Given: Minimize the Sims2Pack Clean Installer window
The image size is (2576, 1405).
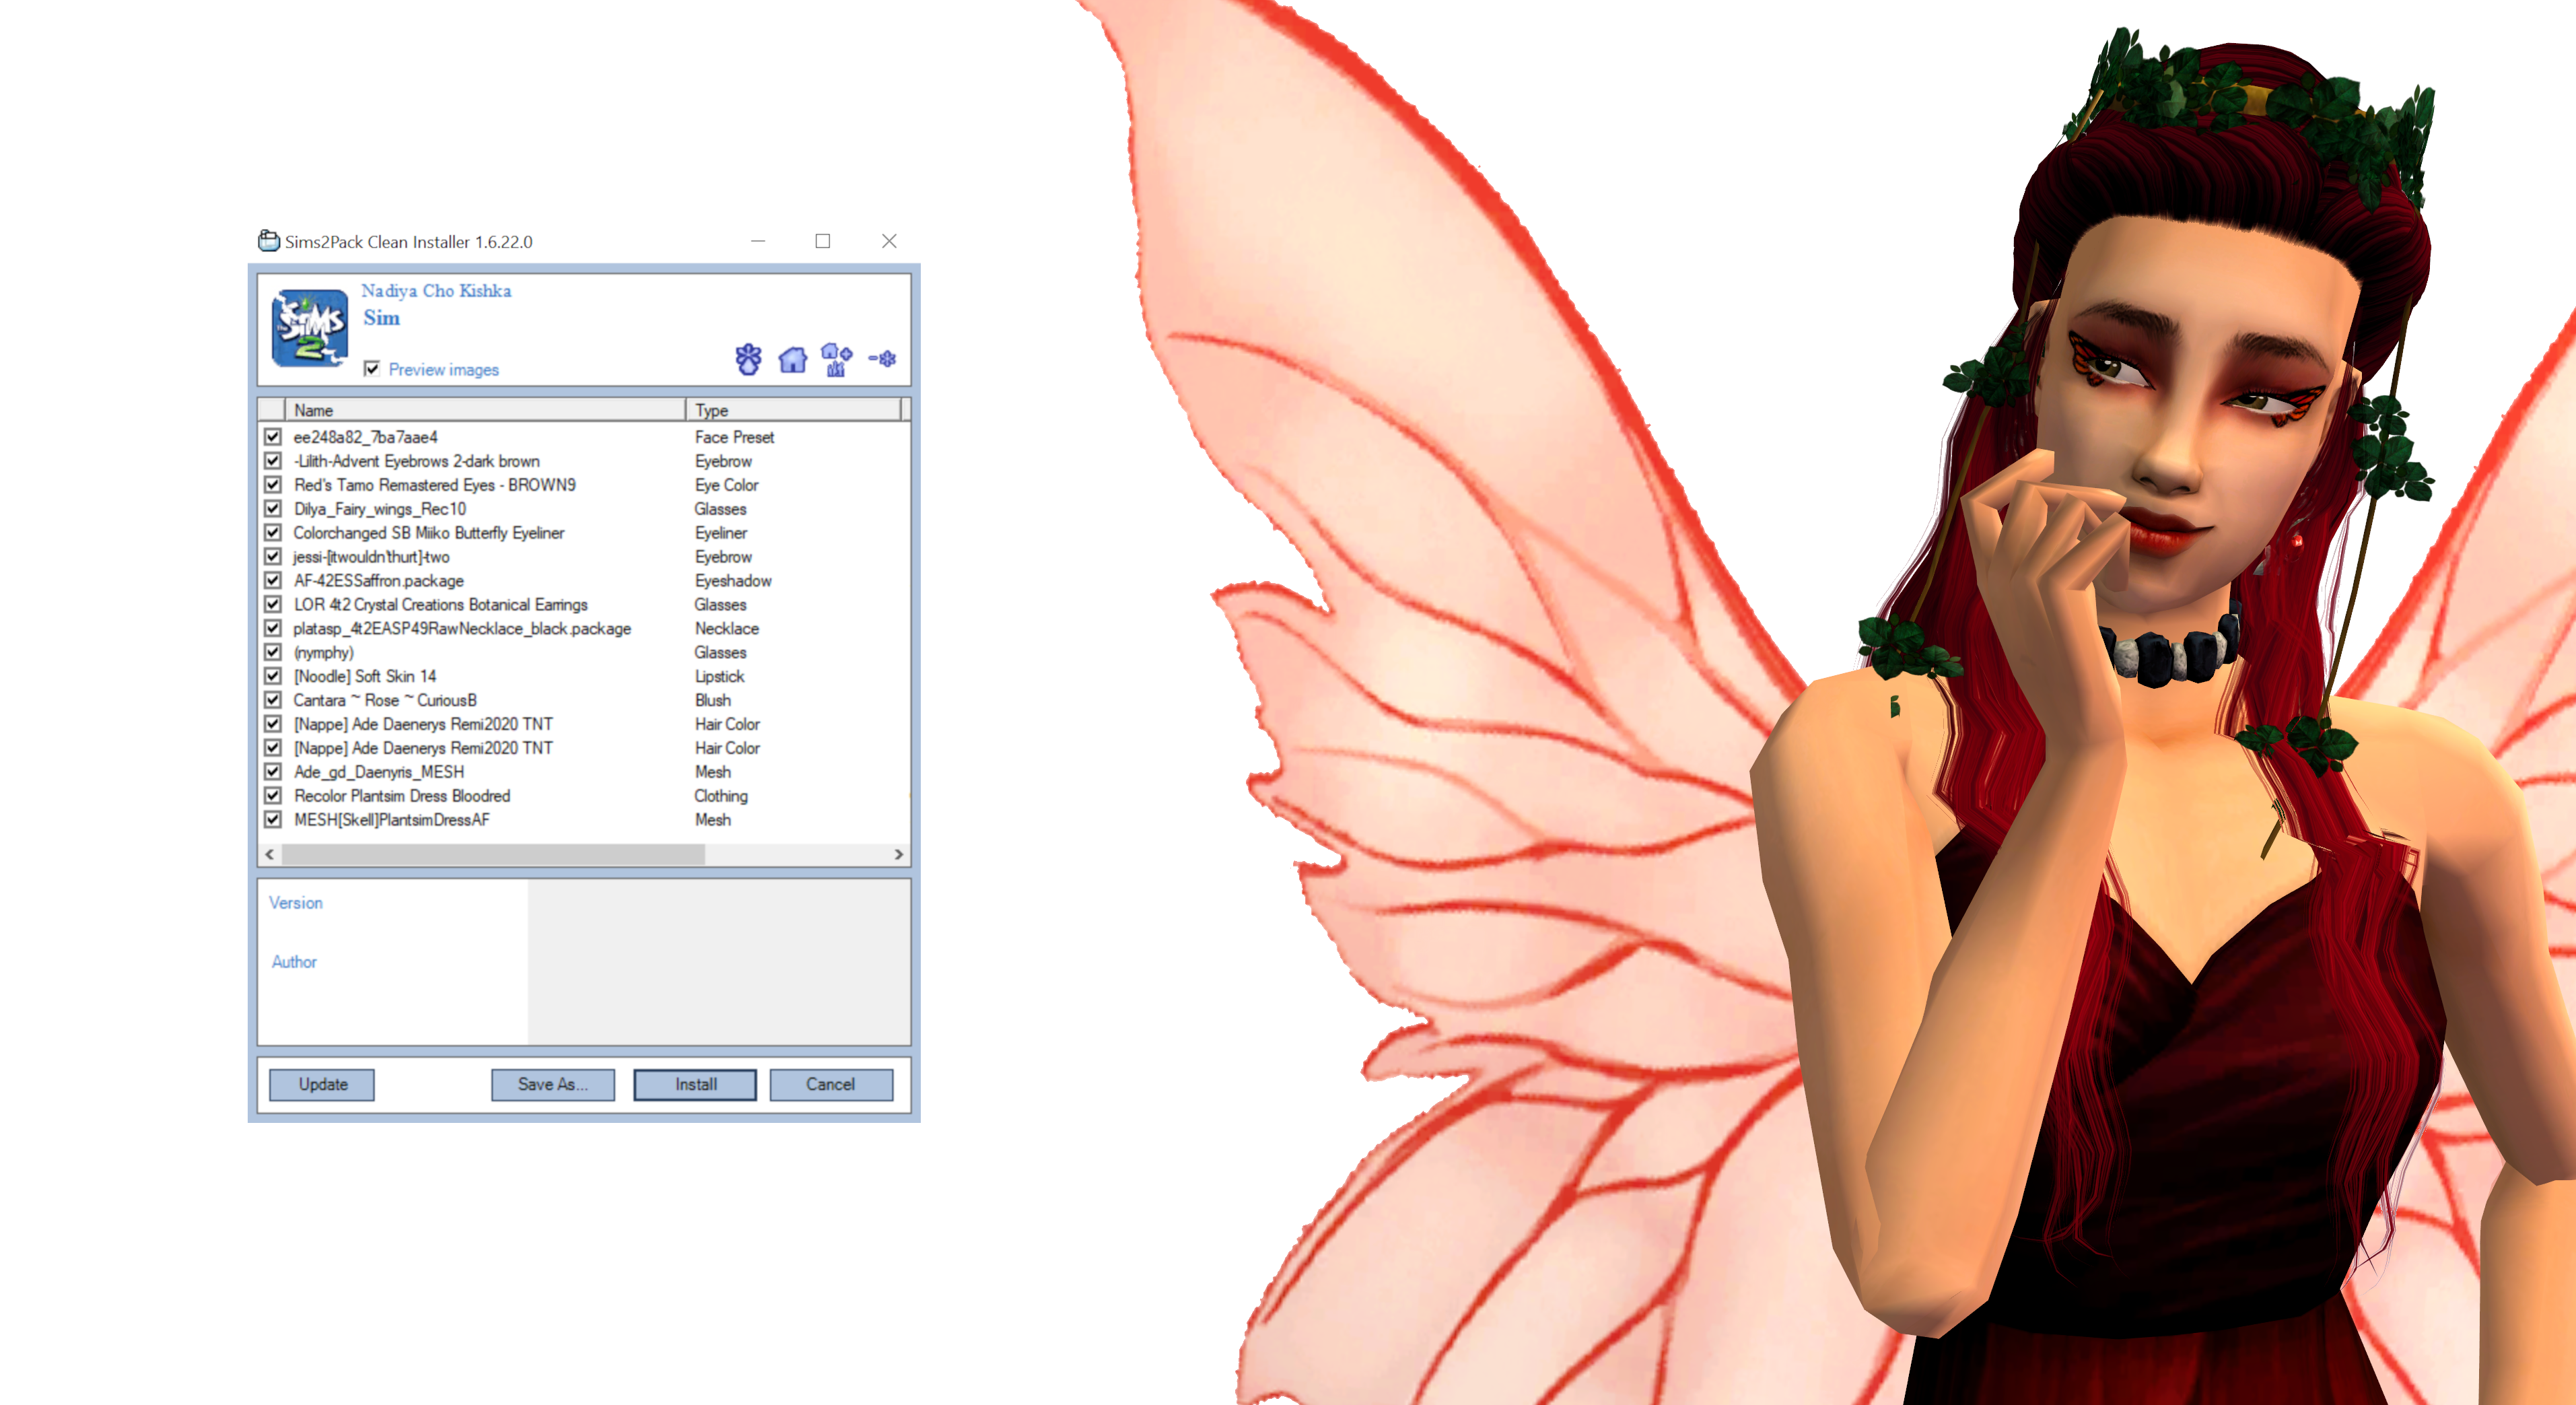Looking at the screenshot, I should pos(758,241).
